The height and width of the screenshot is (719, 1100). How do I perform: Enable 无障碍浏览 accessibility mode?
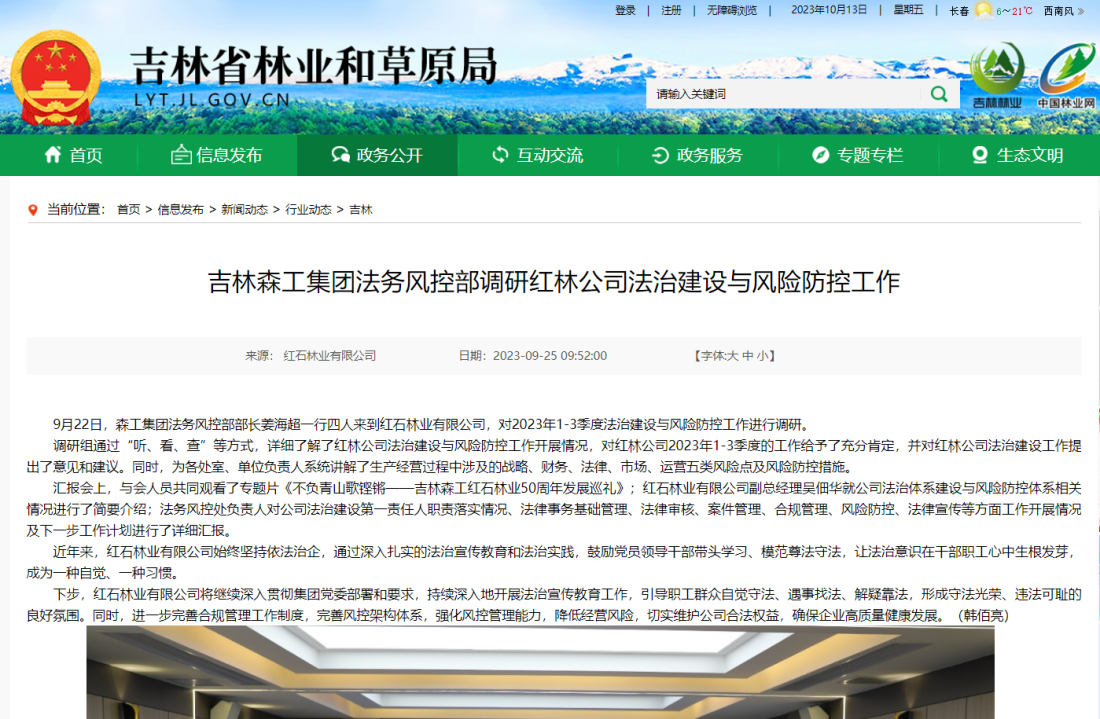(732, 11)
